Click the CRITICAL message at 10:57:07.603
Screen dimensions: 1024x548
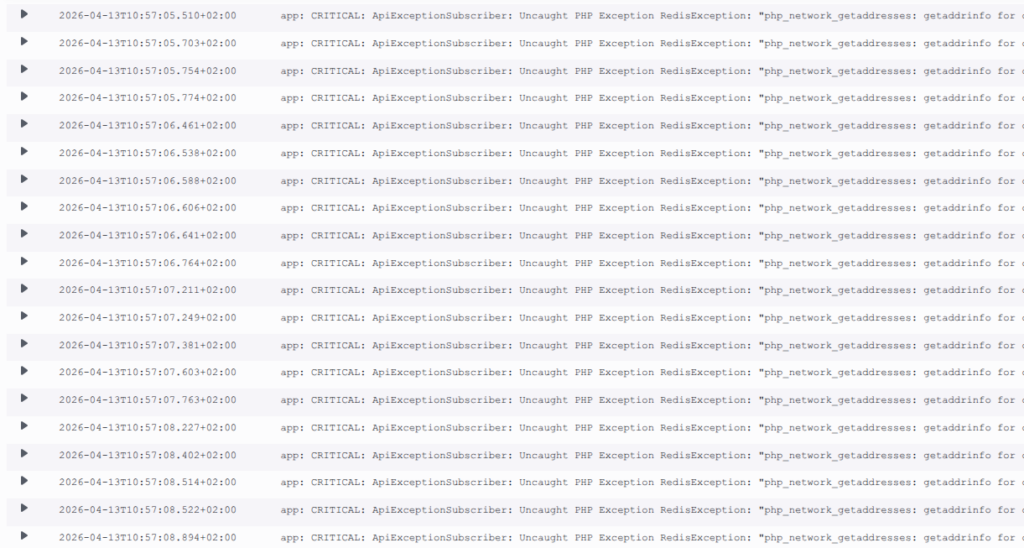[652, 373]
